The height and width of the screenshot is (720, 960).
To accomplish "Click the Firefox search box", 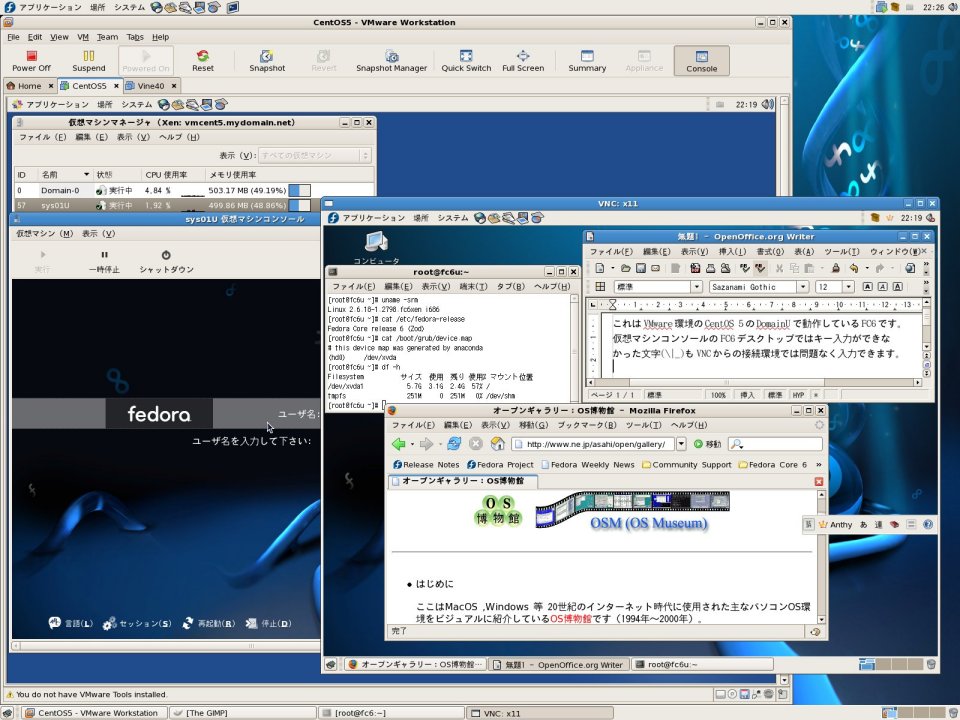I will coord(775,444).
